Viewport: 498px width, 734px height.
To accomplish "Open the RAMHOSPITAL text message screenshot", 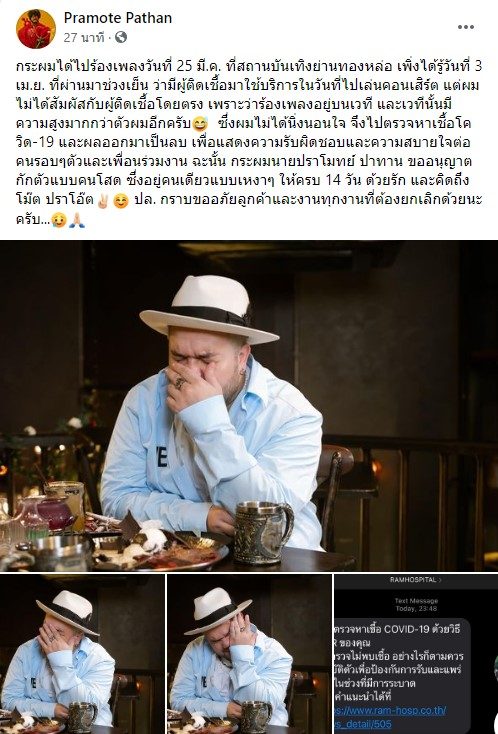I will pyautogui.click(x=416, y=654).
